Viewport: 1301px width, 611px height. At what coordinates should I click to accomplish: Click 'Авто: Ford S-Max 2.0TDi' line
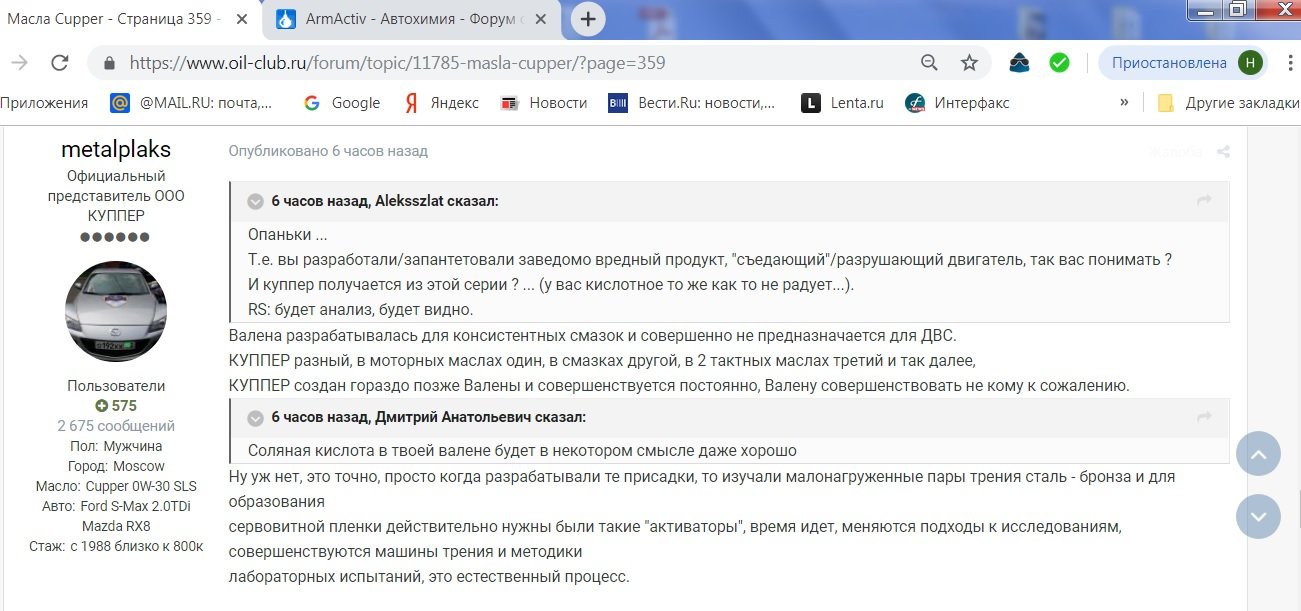[x=116, y=506]
